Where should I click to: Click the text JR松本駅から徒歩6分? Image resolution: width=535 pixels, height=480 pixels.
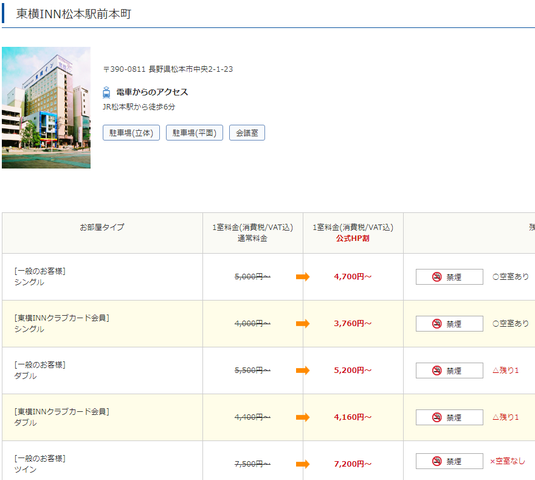[139, 107]
